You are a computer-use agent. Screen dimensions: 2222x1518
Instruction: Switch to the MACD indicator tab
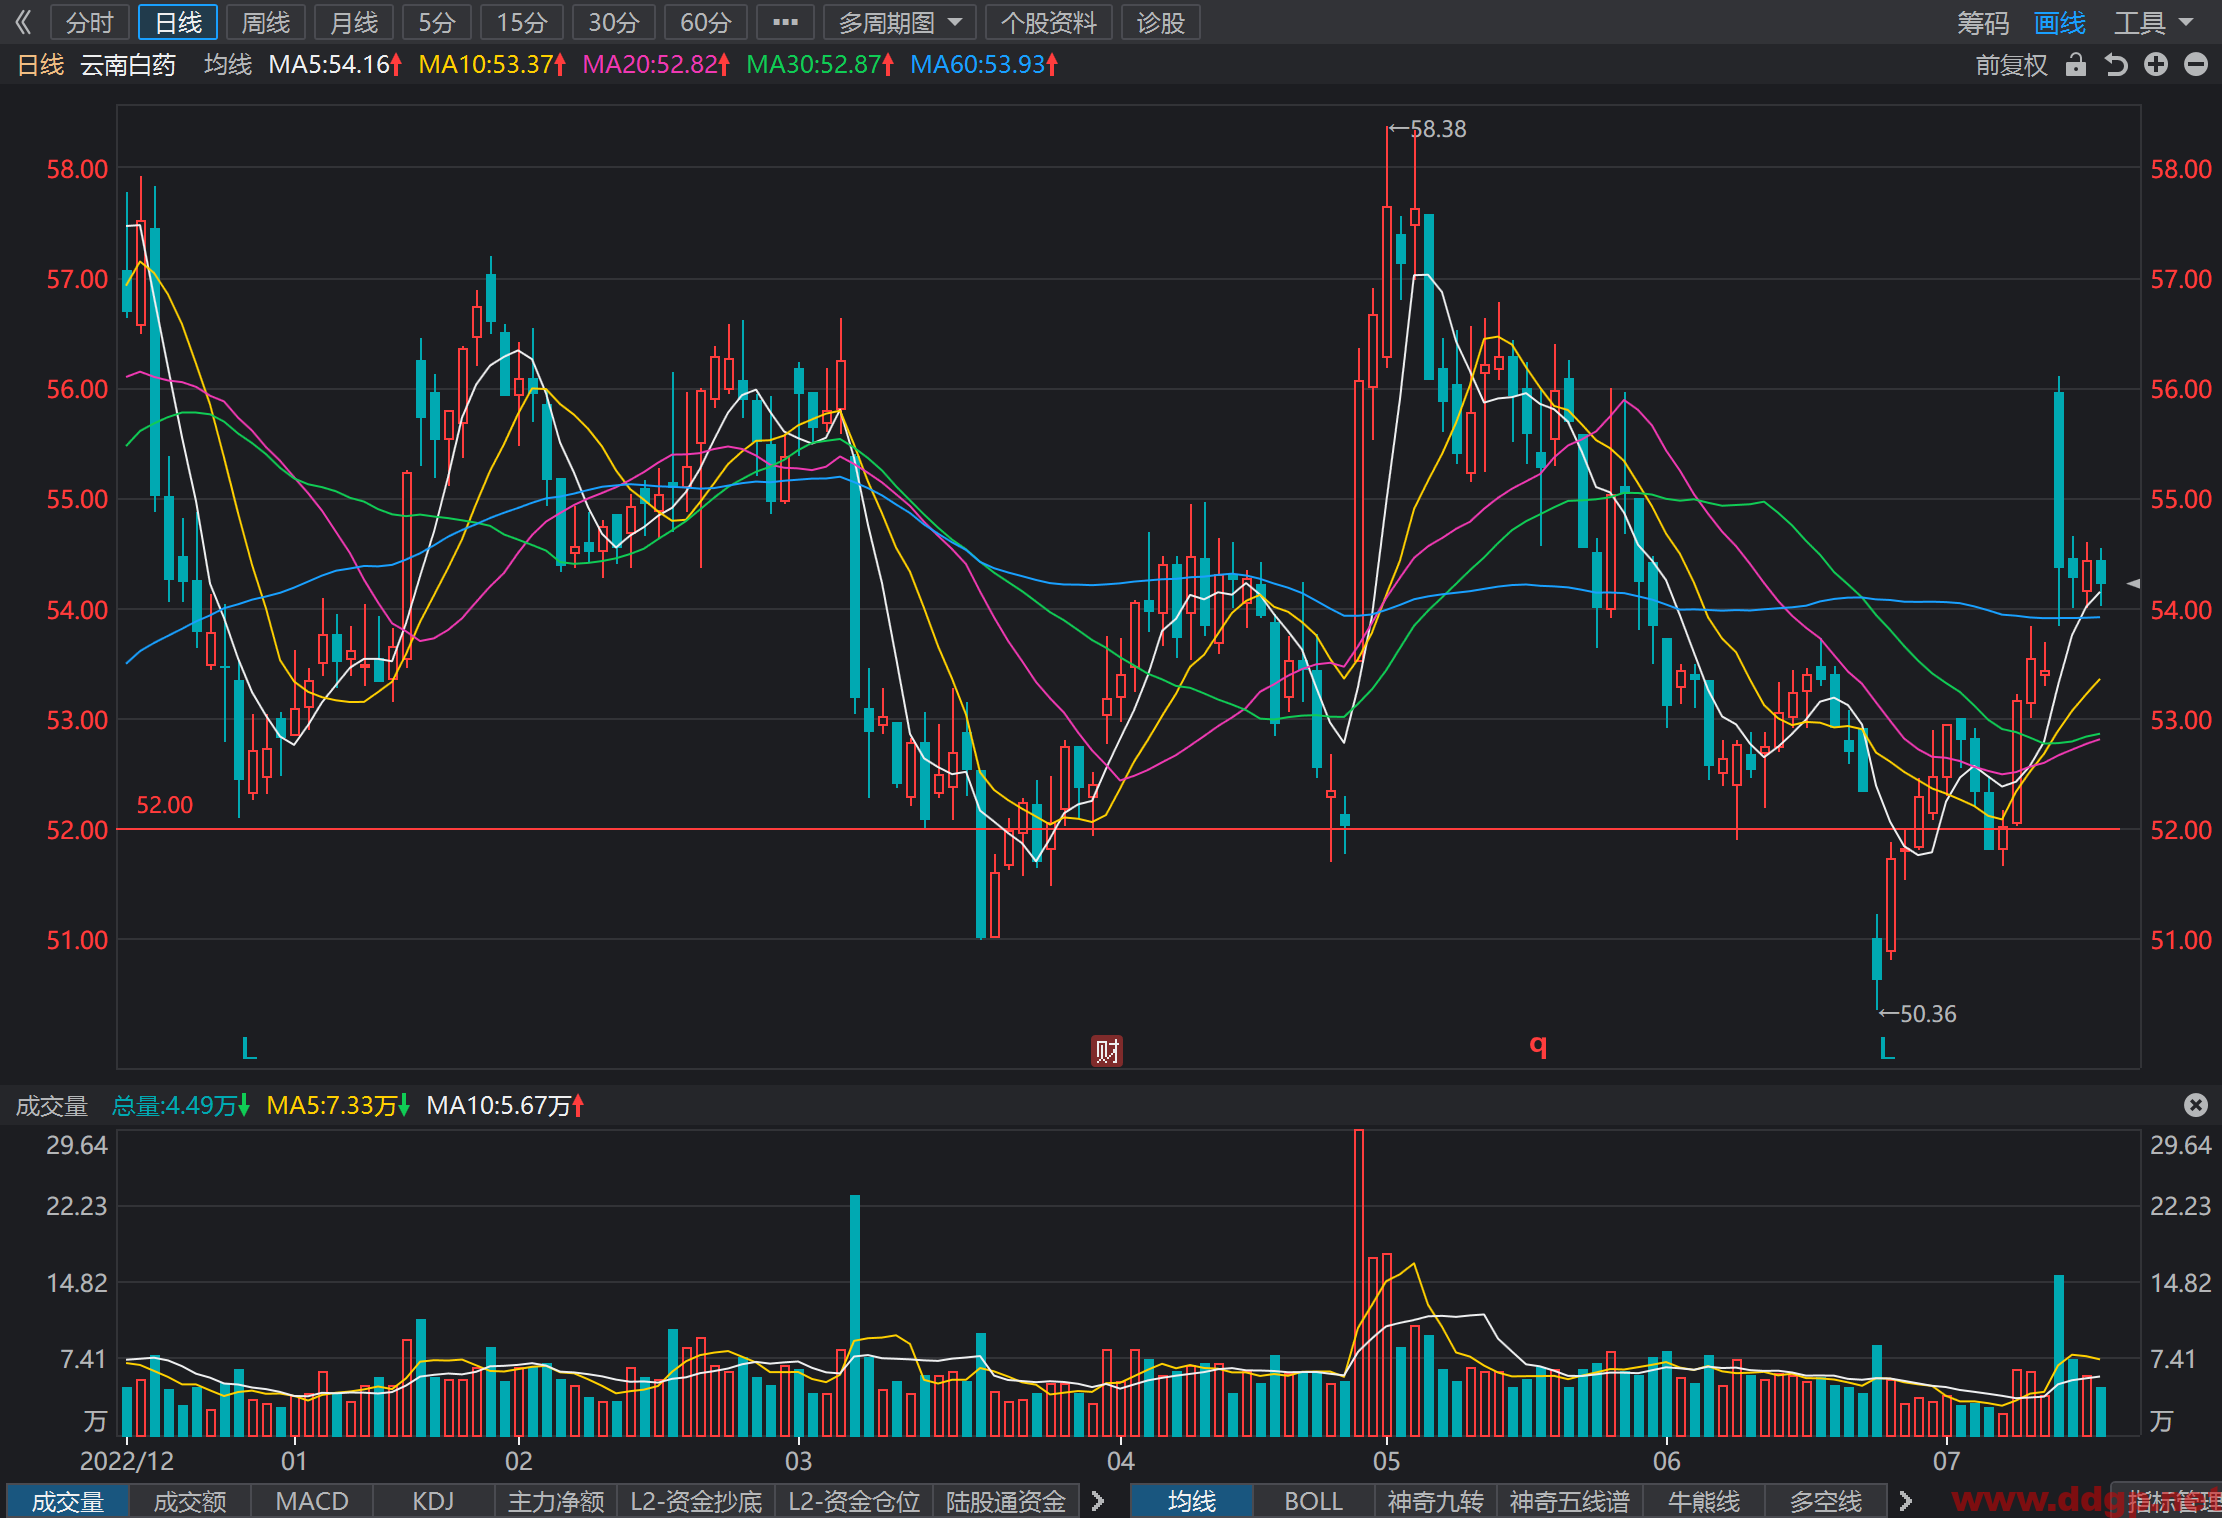(x=312, y=1501)
